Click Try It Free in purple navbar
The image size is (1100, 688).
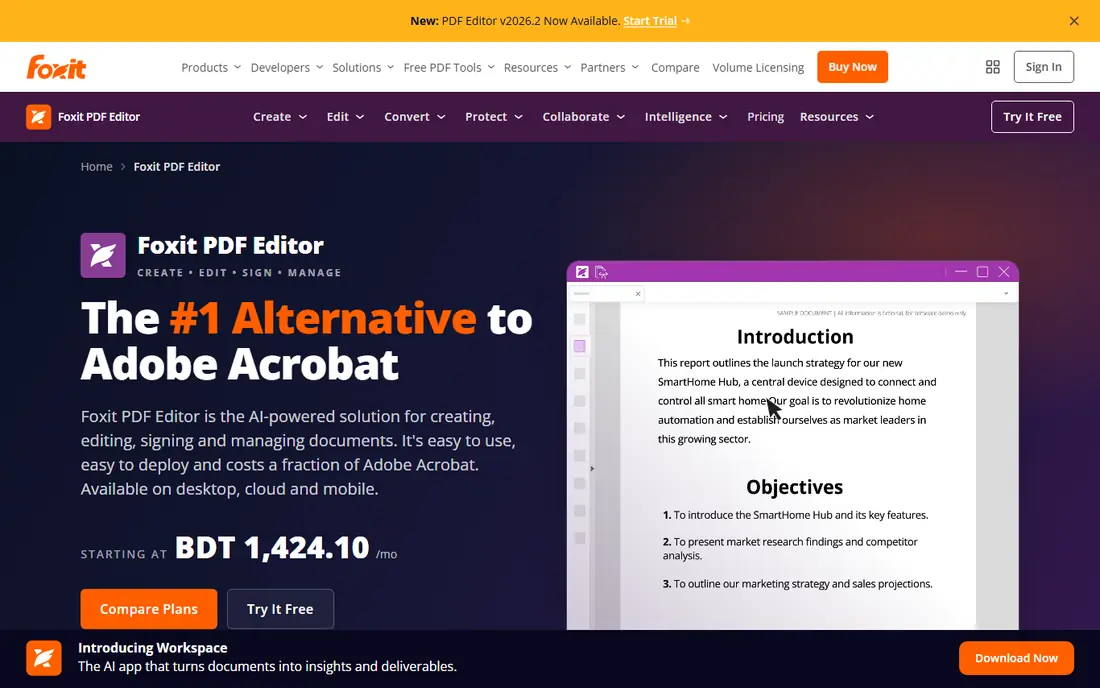[1032, 116]
